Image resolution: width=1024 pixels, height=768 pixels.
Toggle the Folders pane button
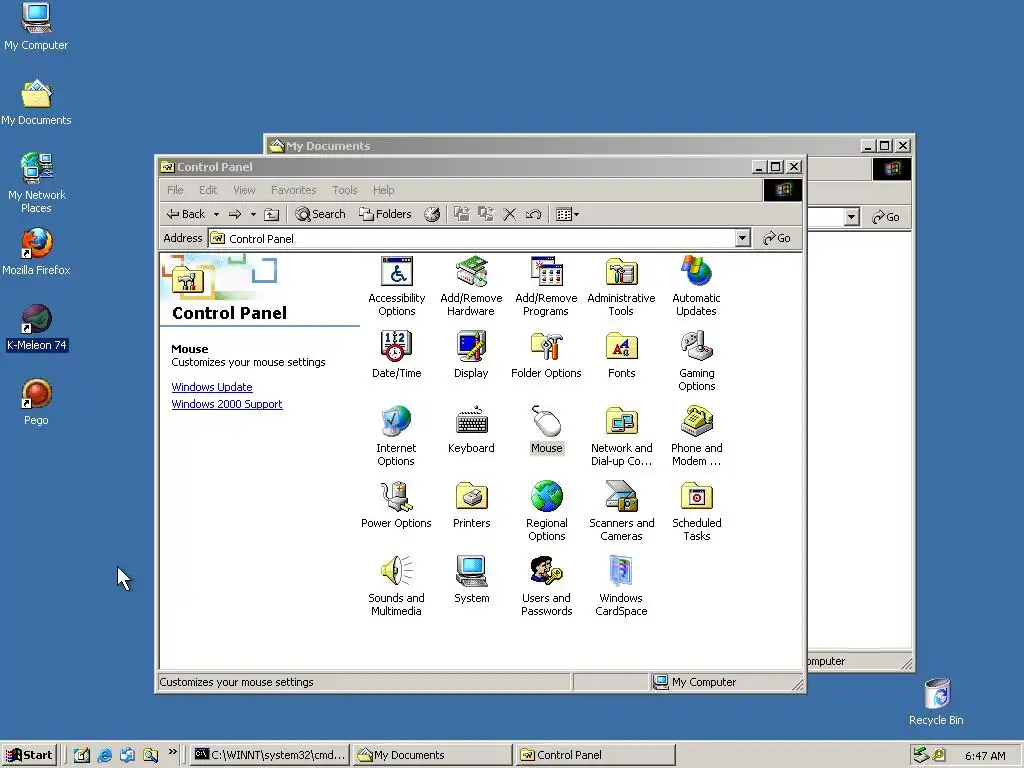coord(385,214)
